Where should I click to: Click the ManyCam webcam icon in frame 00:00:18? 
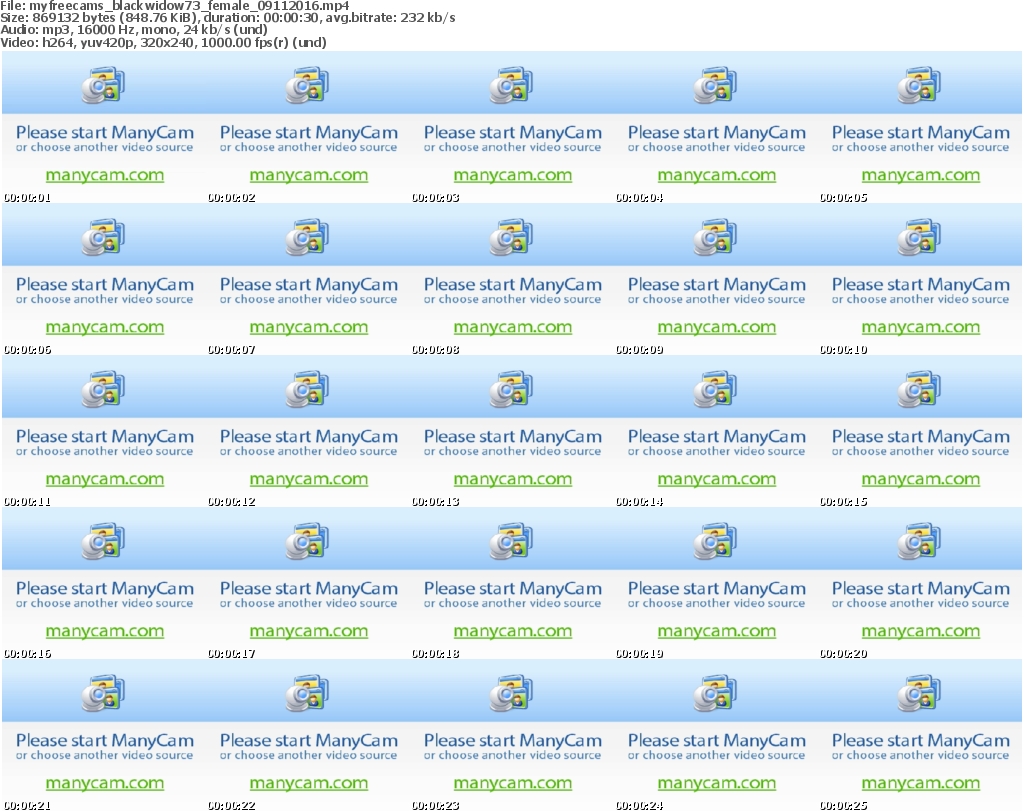coord(511,541)
